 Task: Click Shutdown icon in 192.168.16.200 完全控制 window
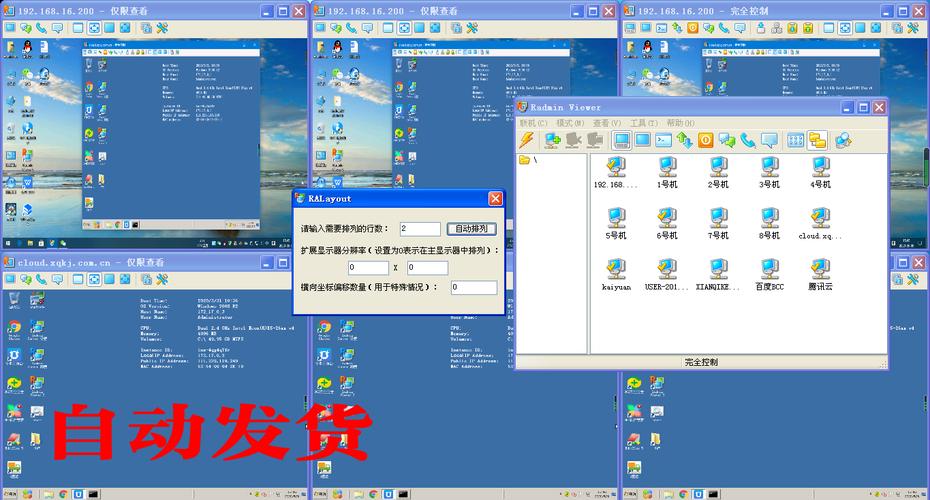[x=692, y=28]
